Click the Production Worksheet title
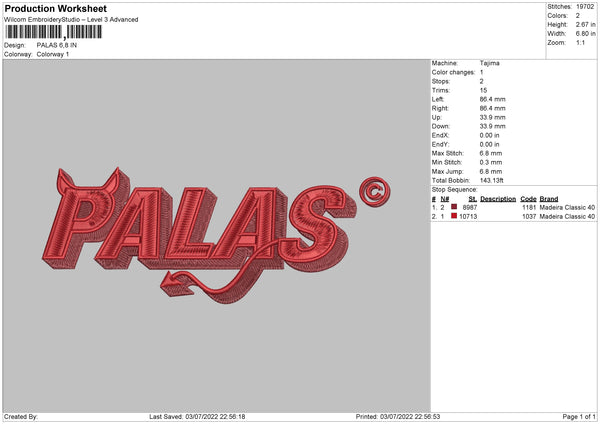 56,8
